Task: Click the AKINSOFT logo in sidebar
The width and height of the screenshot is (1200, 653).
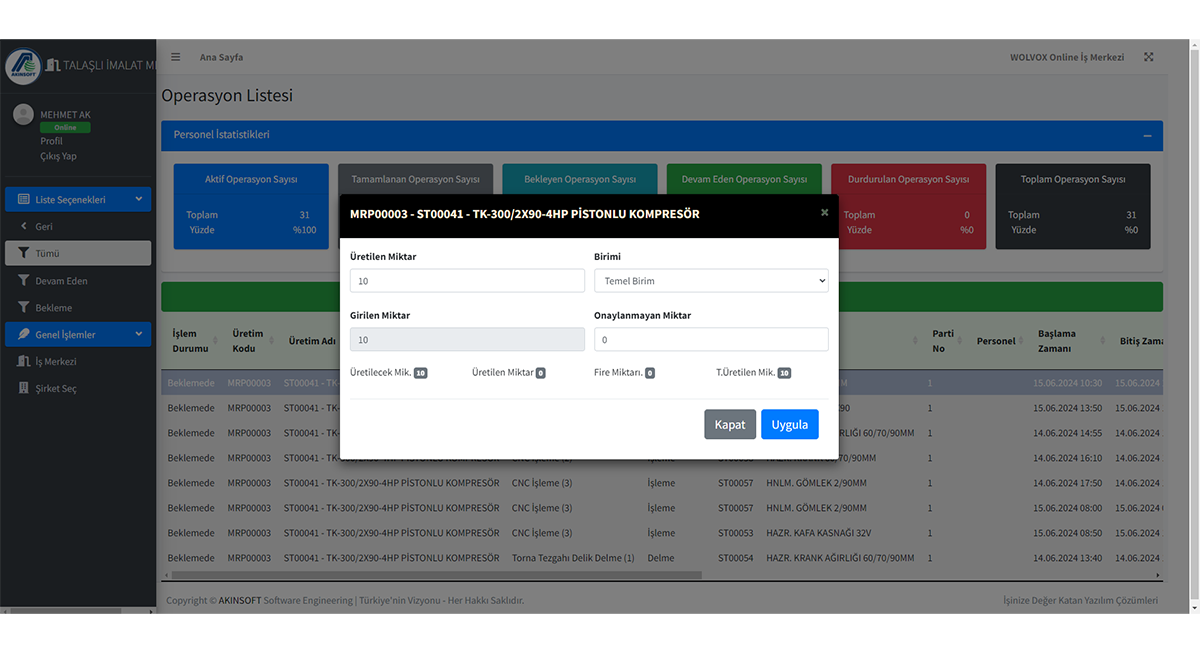Action: click(23, 66)
